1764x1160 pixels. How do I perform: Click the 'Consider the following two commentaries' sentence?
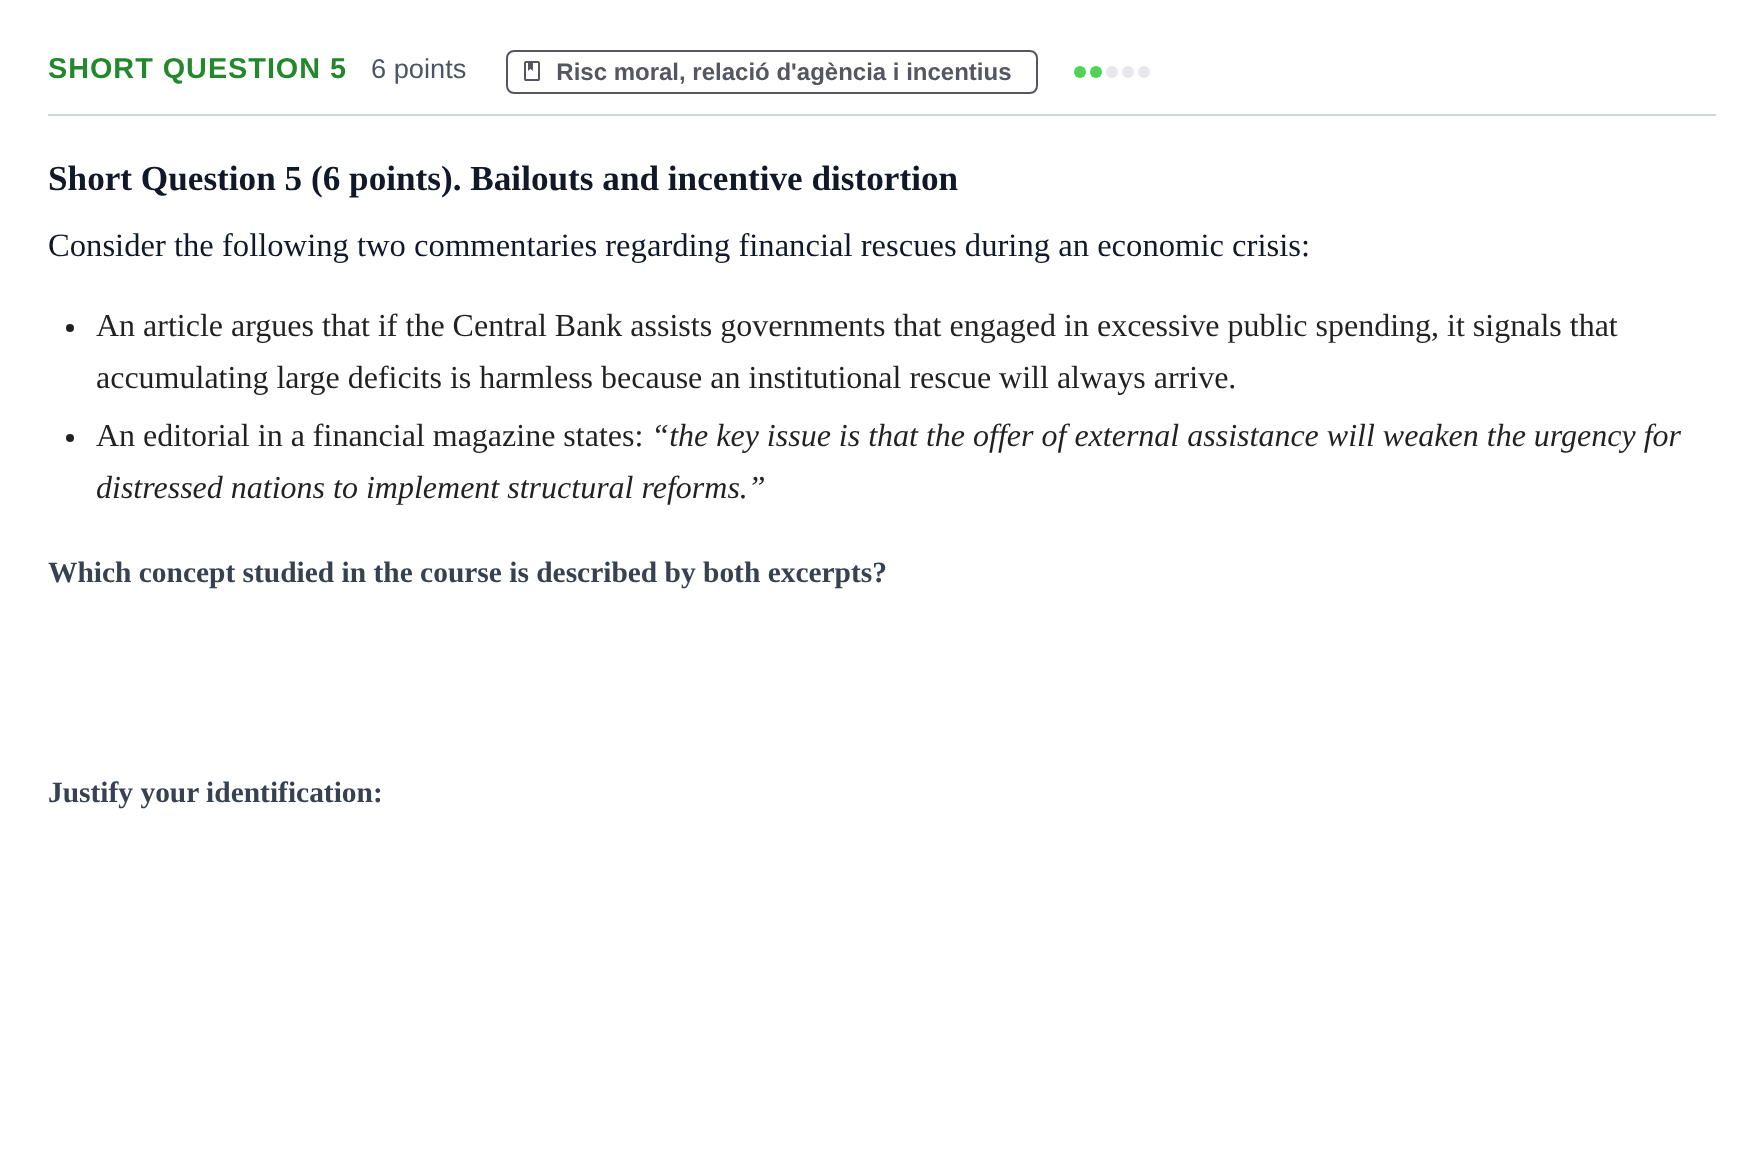click(679, 246)
